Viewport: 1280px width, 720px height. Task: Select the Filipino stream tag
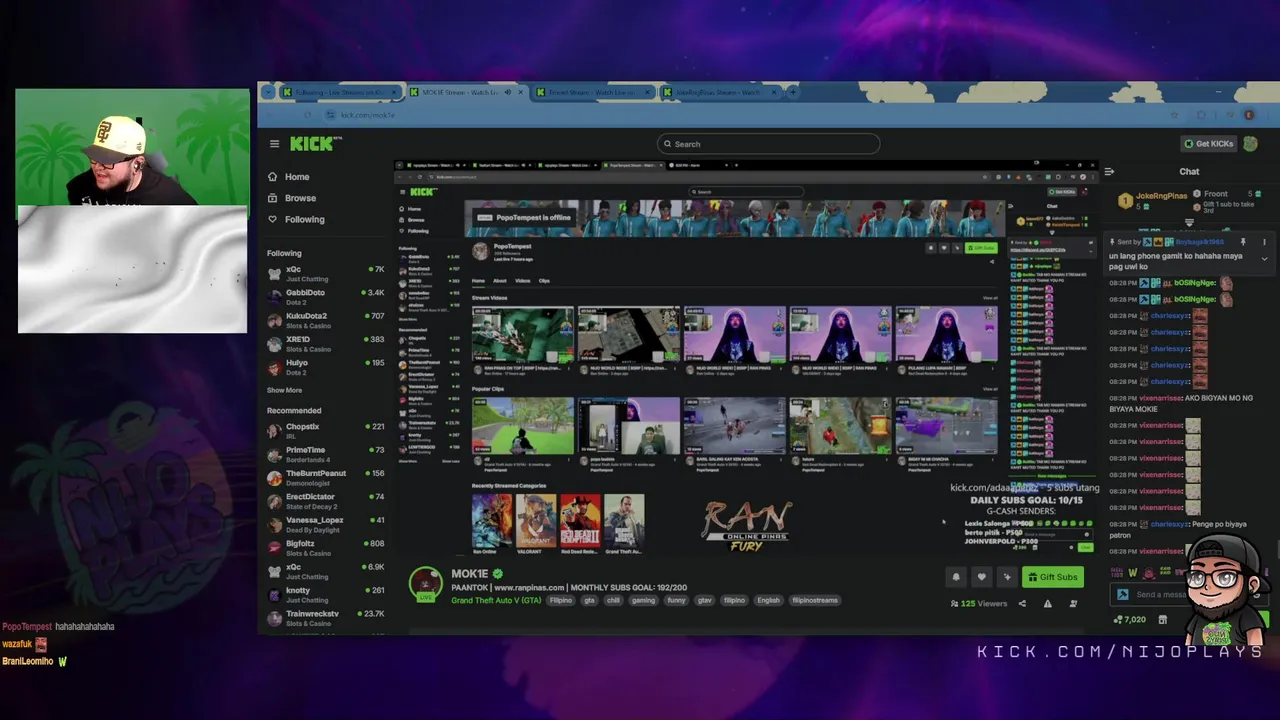click(x=560, y=600)
